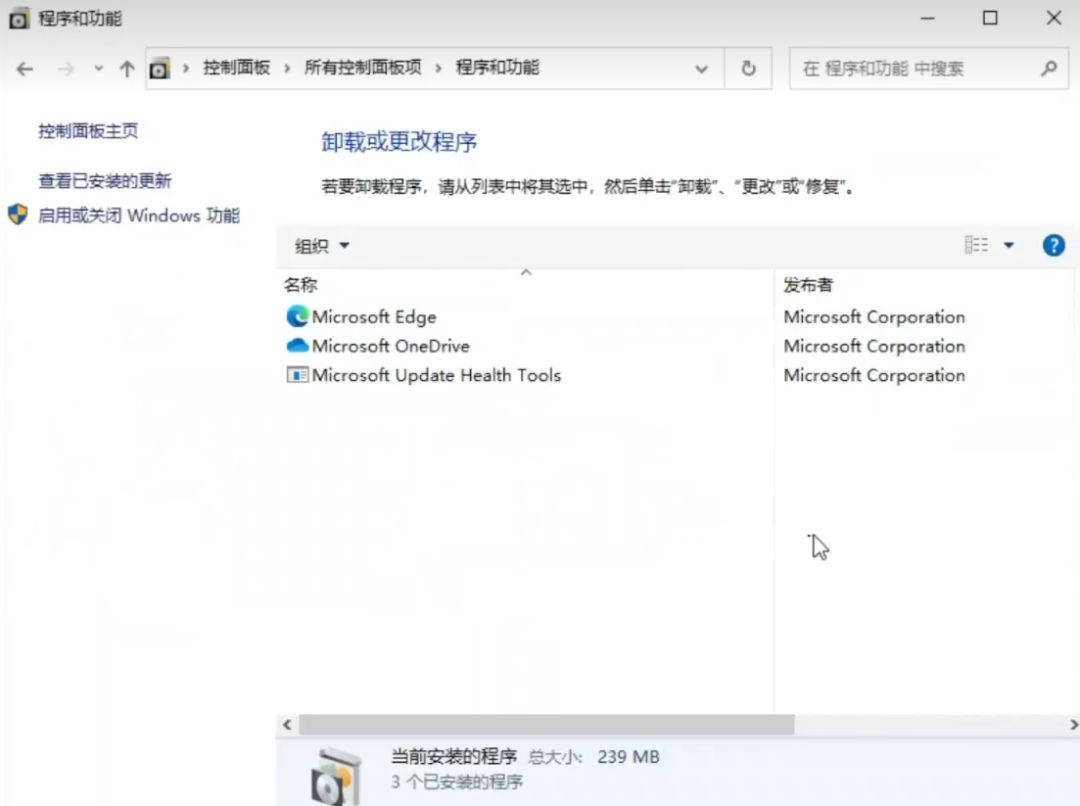The width and height of the screenshot is (1080, 806).
Task: Click the scroll right arrow
Action: (1073, 725)
